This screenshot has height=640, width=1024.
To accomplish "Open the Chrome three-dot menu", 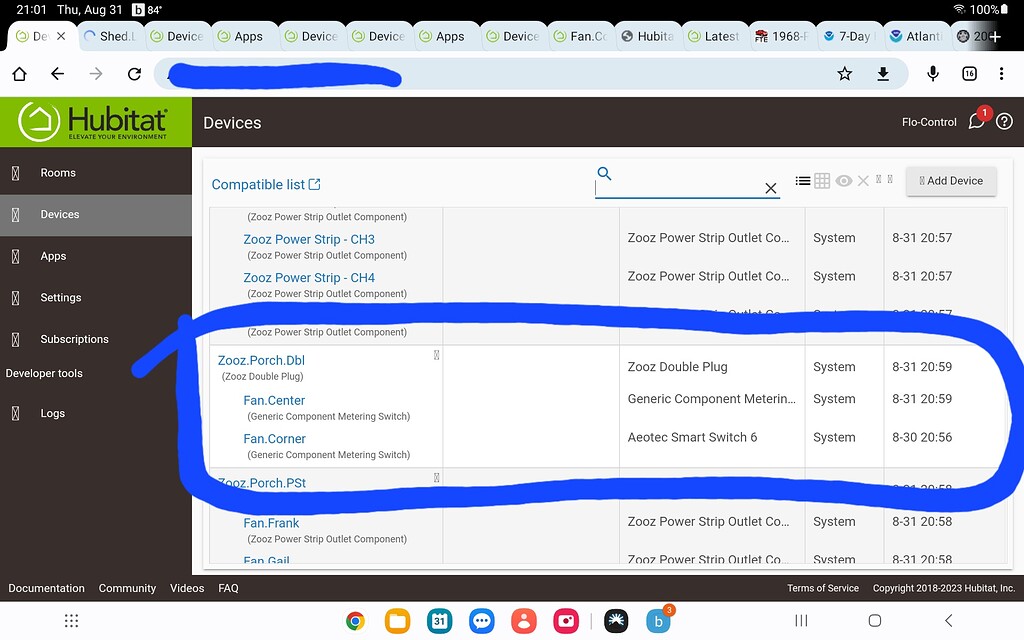I will click(x=1001, y=73).
